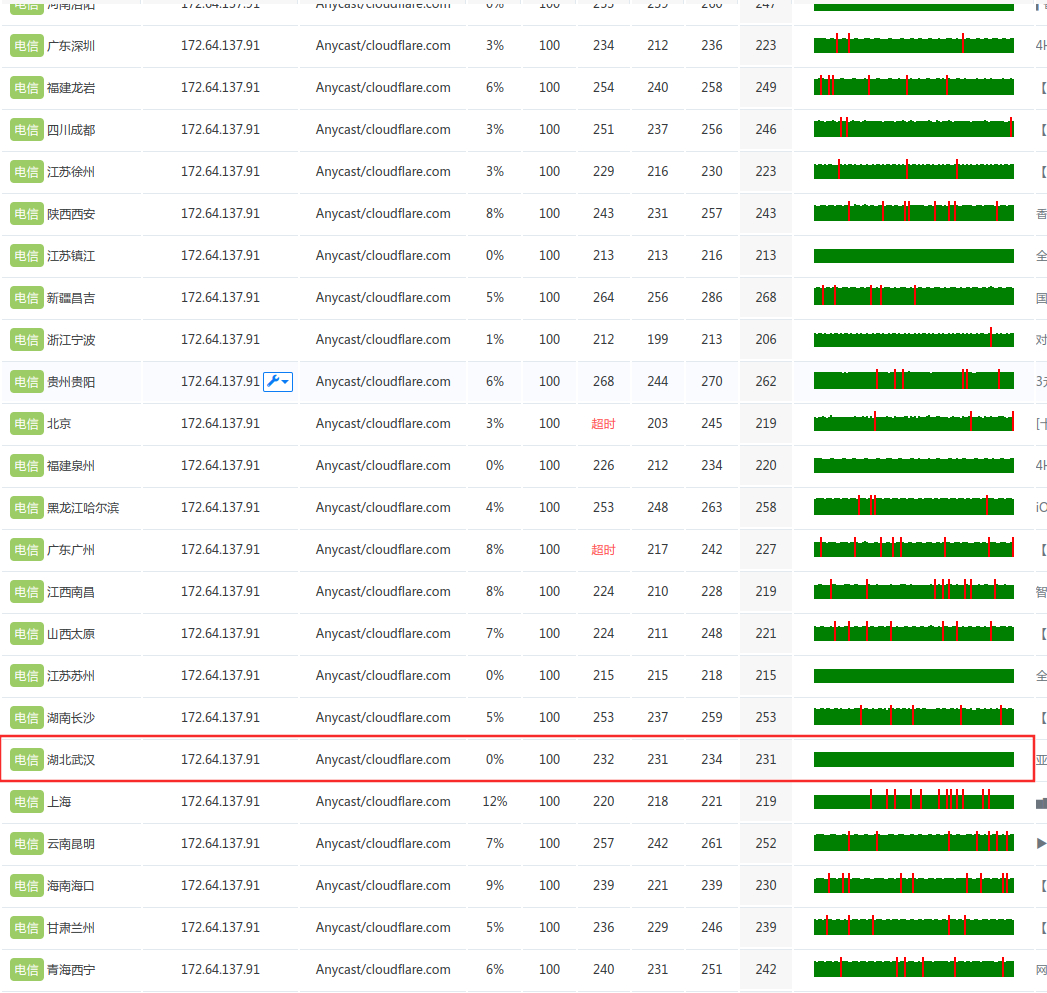Image resolution: width=1047 pixels, height=993 pixels.
Task: Click Anycast/cloudflare.com in the 江苏苏州 row
Action: [383, 676]
